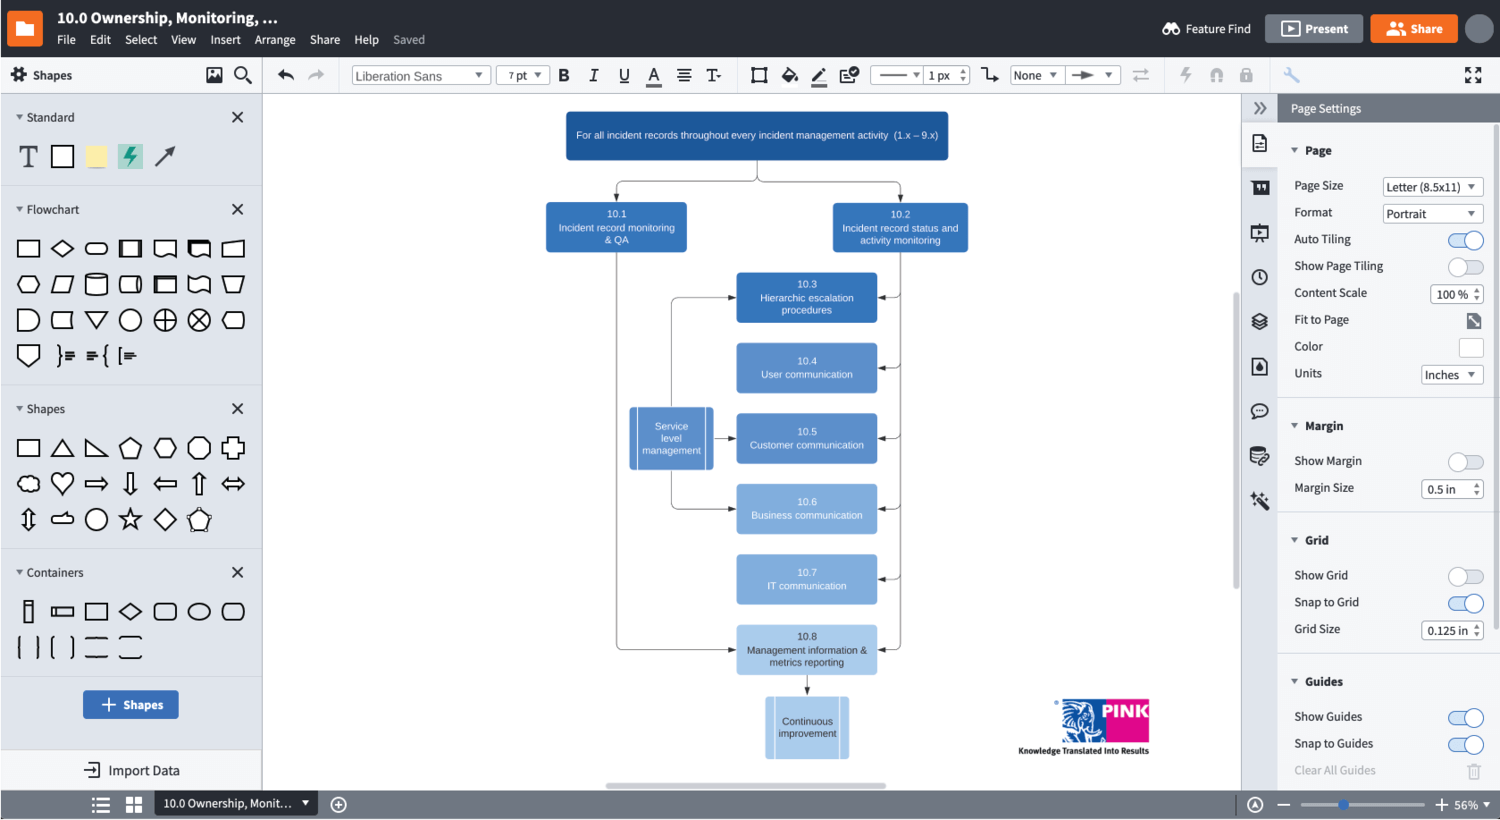Open the Liberation Sans font dropdown
Image resolution: width=1500 pixels, height=820 pixels.
tap(419, 76)
